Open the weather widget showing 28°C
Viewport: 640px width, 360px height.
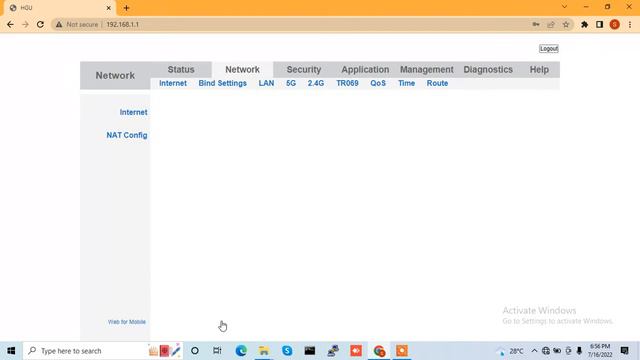tap(511, 351)
